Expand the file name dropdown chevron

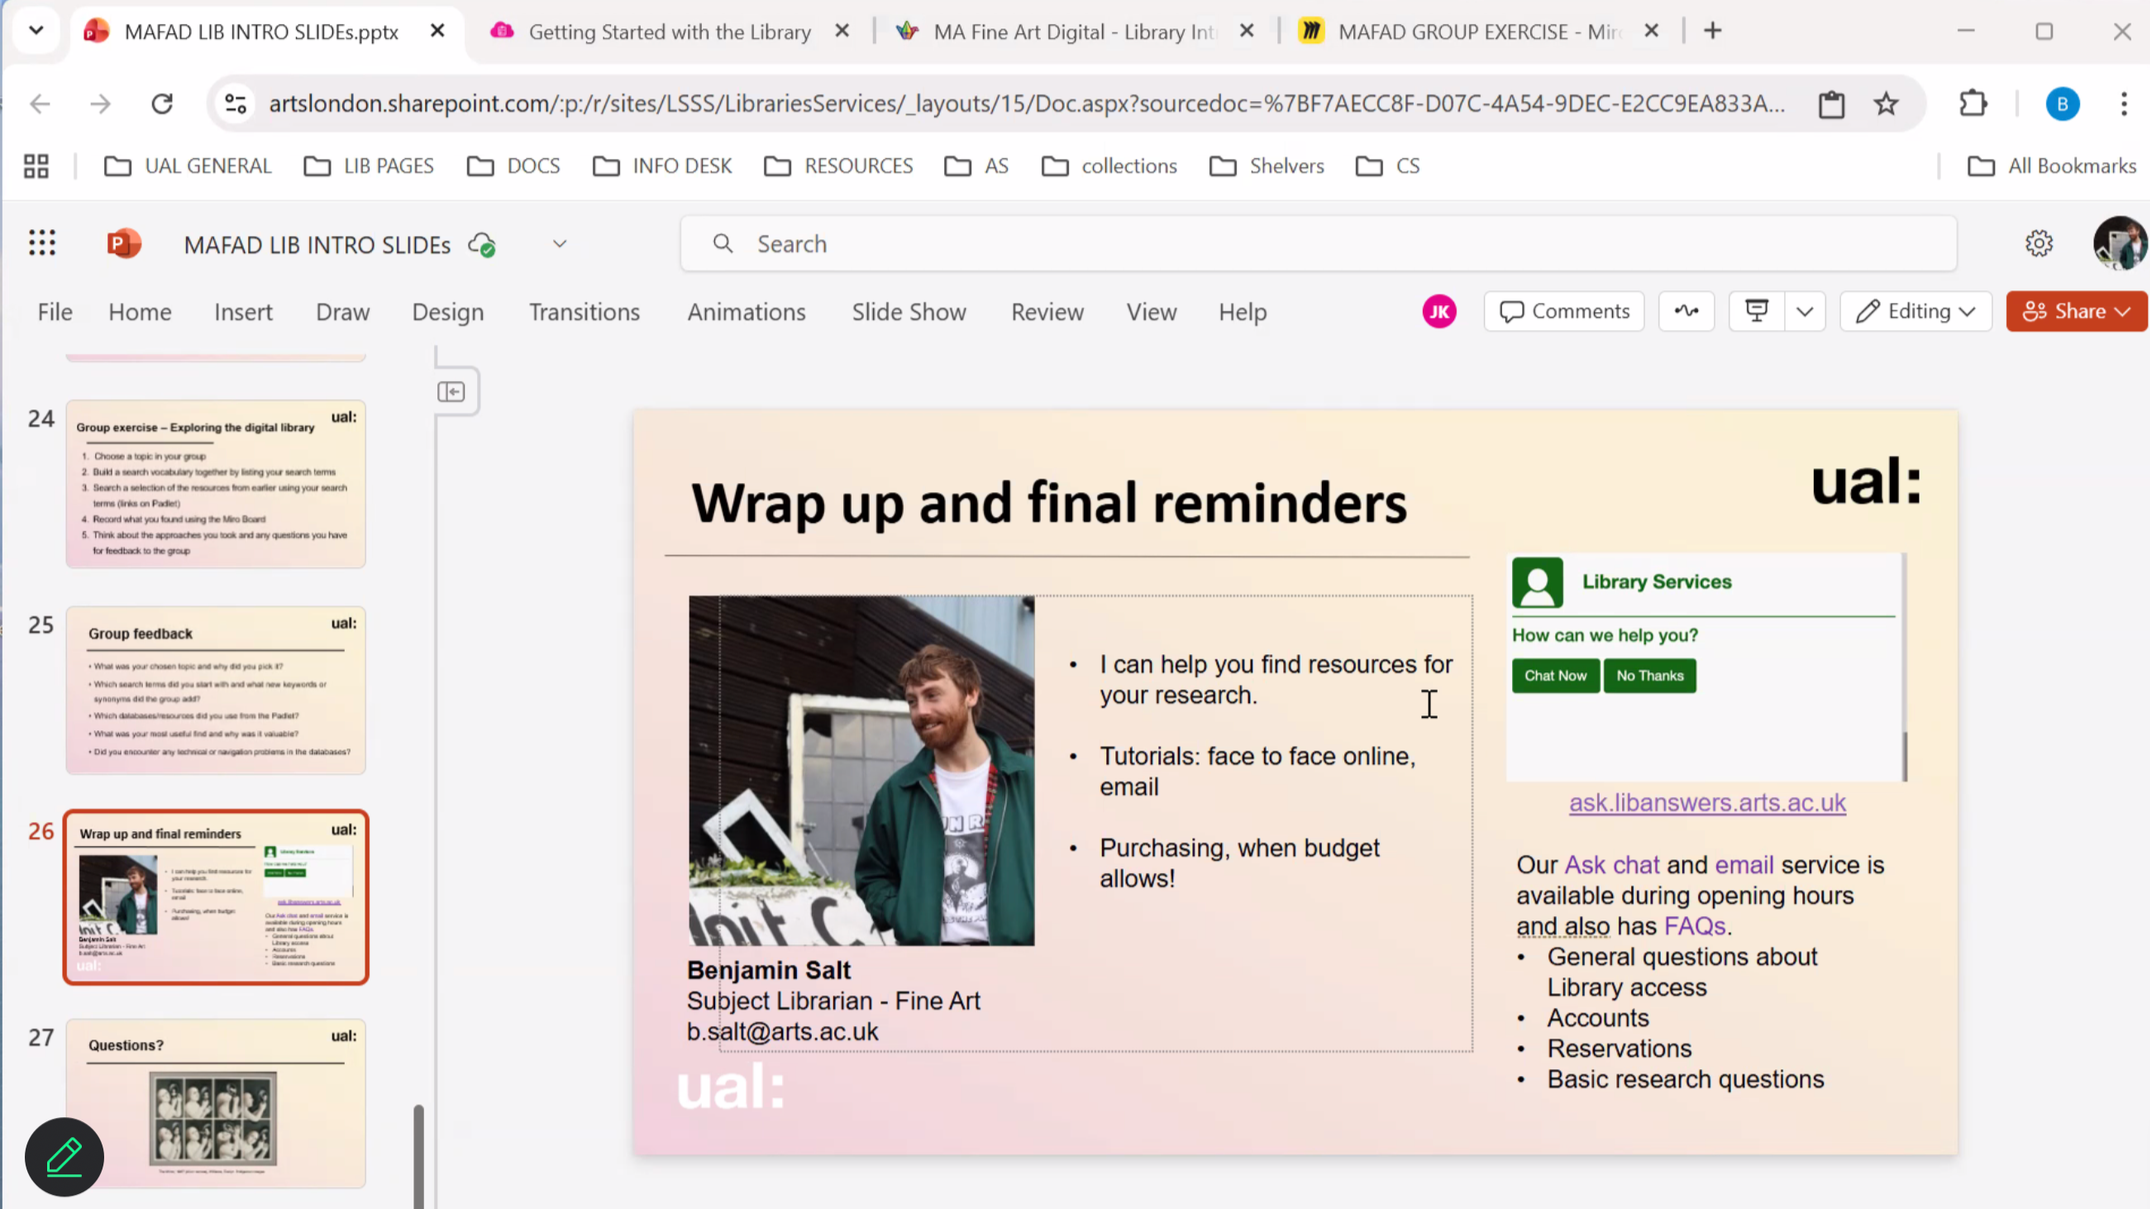click(559, 244)
